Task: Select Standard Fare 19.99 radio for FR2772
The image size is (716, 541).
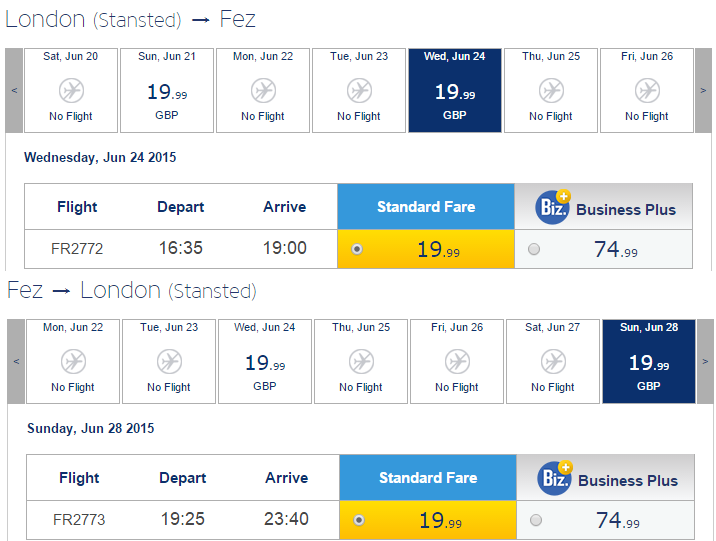Action: click(x=357, y=249)
